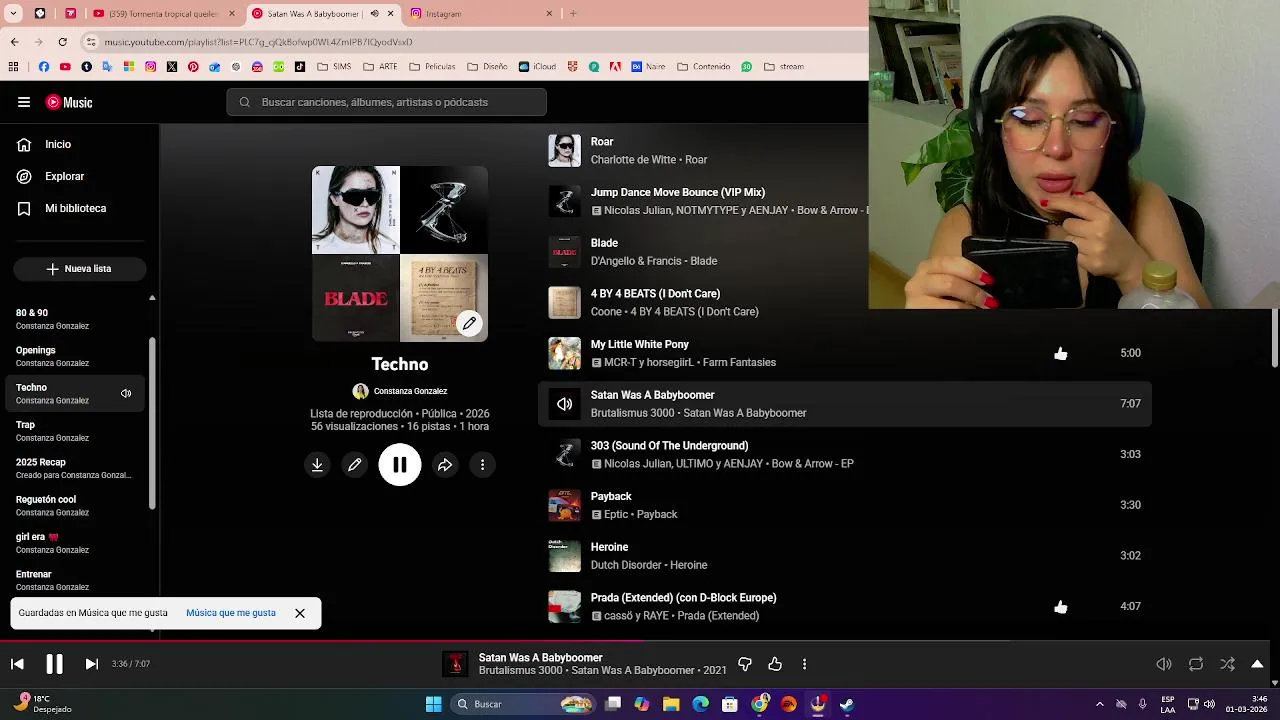Share the Techno playlist
The height and width of the screenshot is (720, 1280).
445,465
